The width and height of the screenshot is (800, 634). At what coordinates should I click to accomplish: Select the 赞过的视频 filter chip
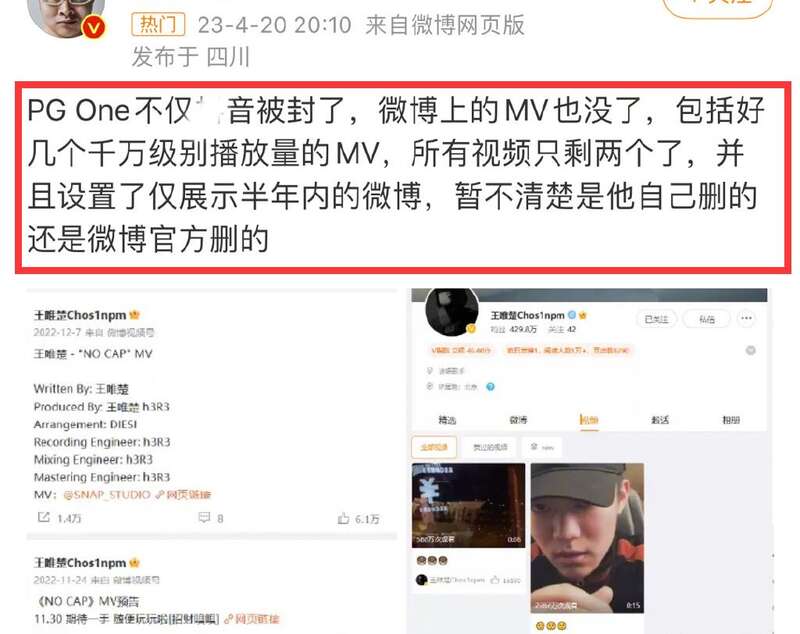[490, 447]
